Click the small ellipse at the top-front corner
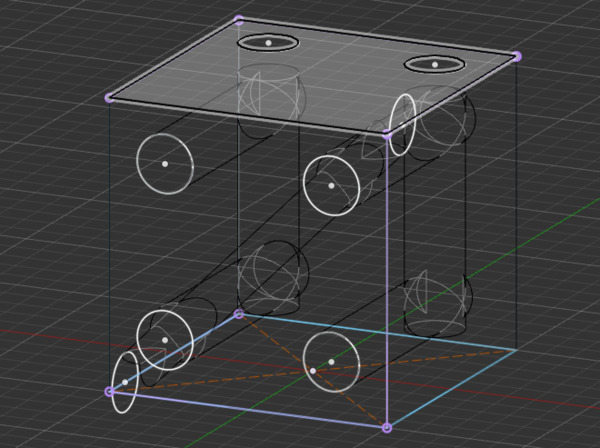Viewport: 600px width, 448px height. 402,124
